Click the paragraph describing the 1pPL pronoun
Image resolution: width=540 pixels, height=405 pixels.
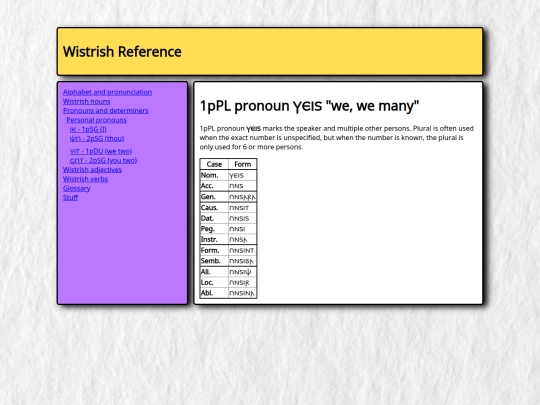pos(337,138)
